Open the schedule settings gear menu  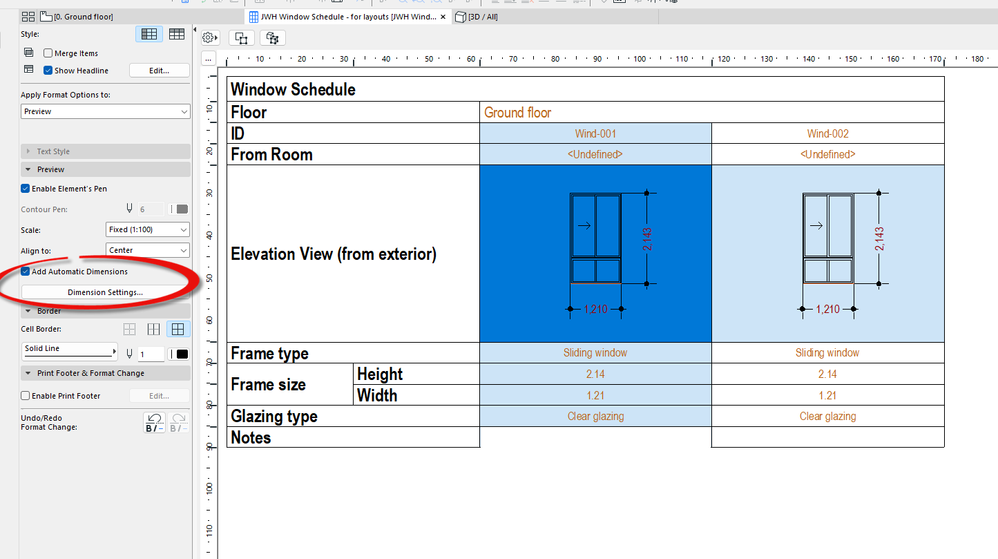coord(209,38)
